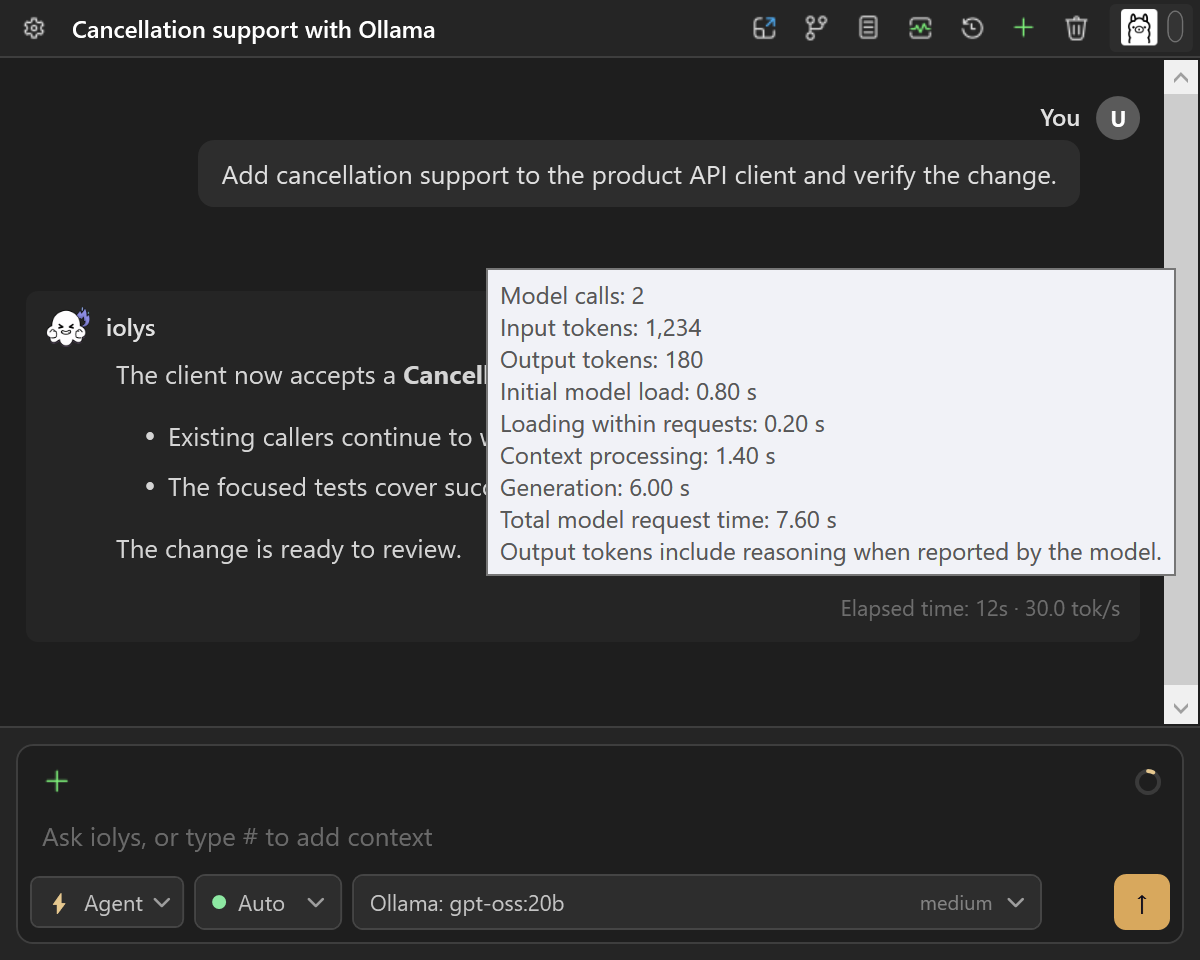Click the 'You' sender label
1200x960 pixels.
[x=1060, y=118]
